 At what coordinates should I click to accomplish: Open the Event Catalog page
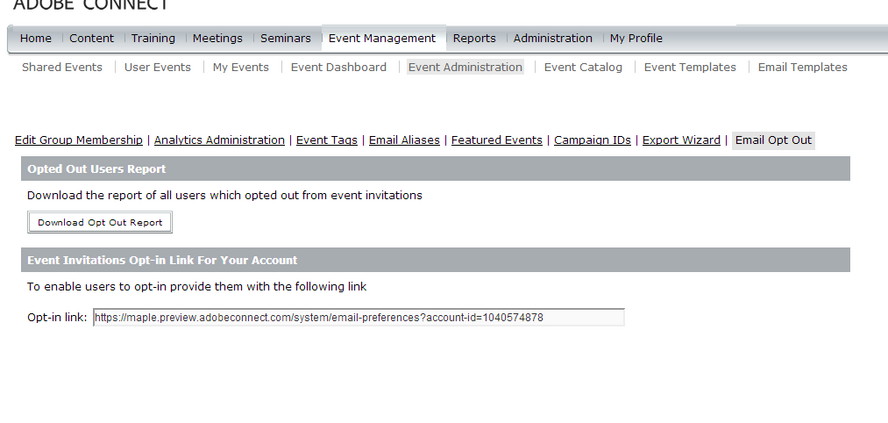point(583,67)
